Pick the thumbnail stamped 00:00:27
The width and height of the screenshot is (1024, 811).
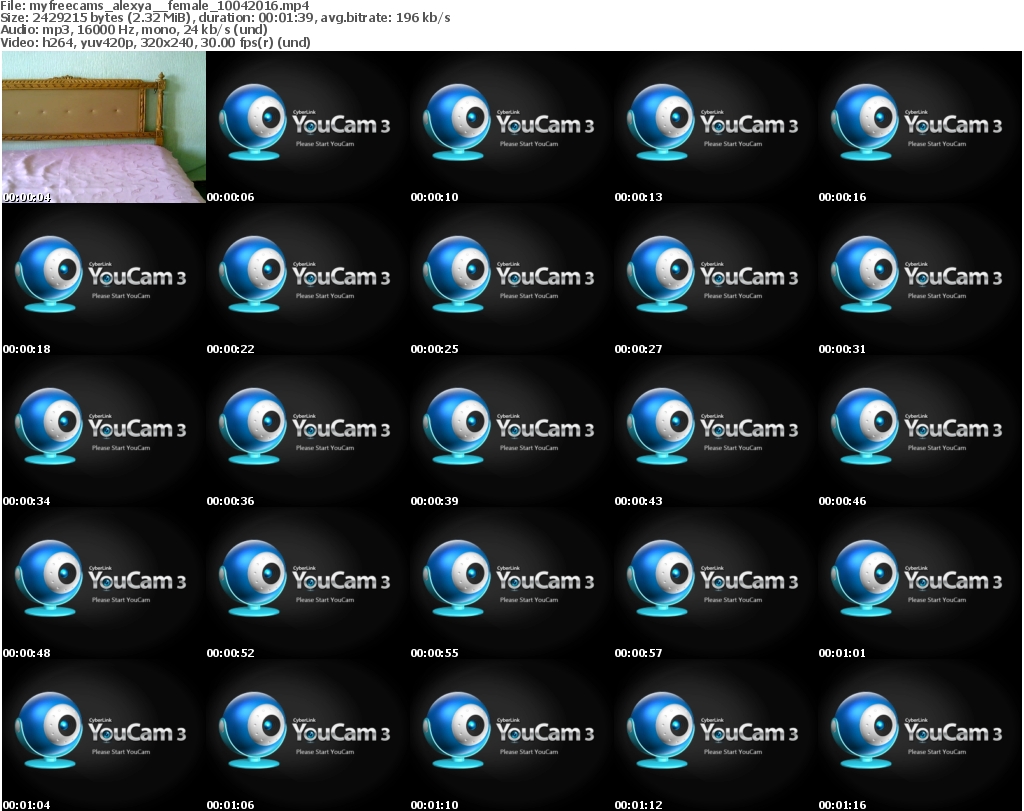tap(716, 279)
